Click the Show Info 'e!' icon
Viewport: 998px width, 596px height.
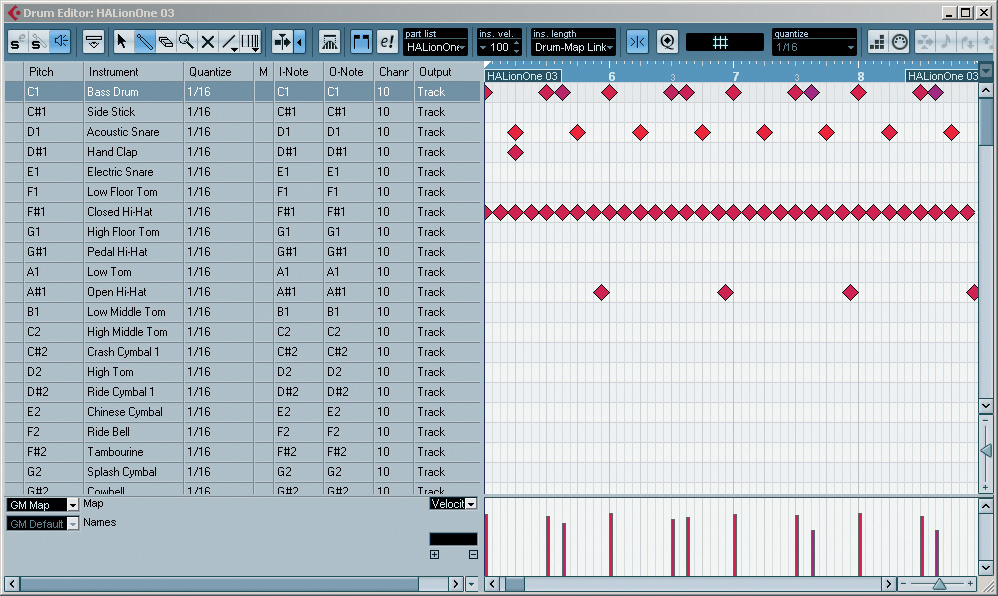(x=387, y=42)
